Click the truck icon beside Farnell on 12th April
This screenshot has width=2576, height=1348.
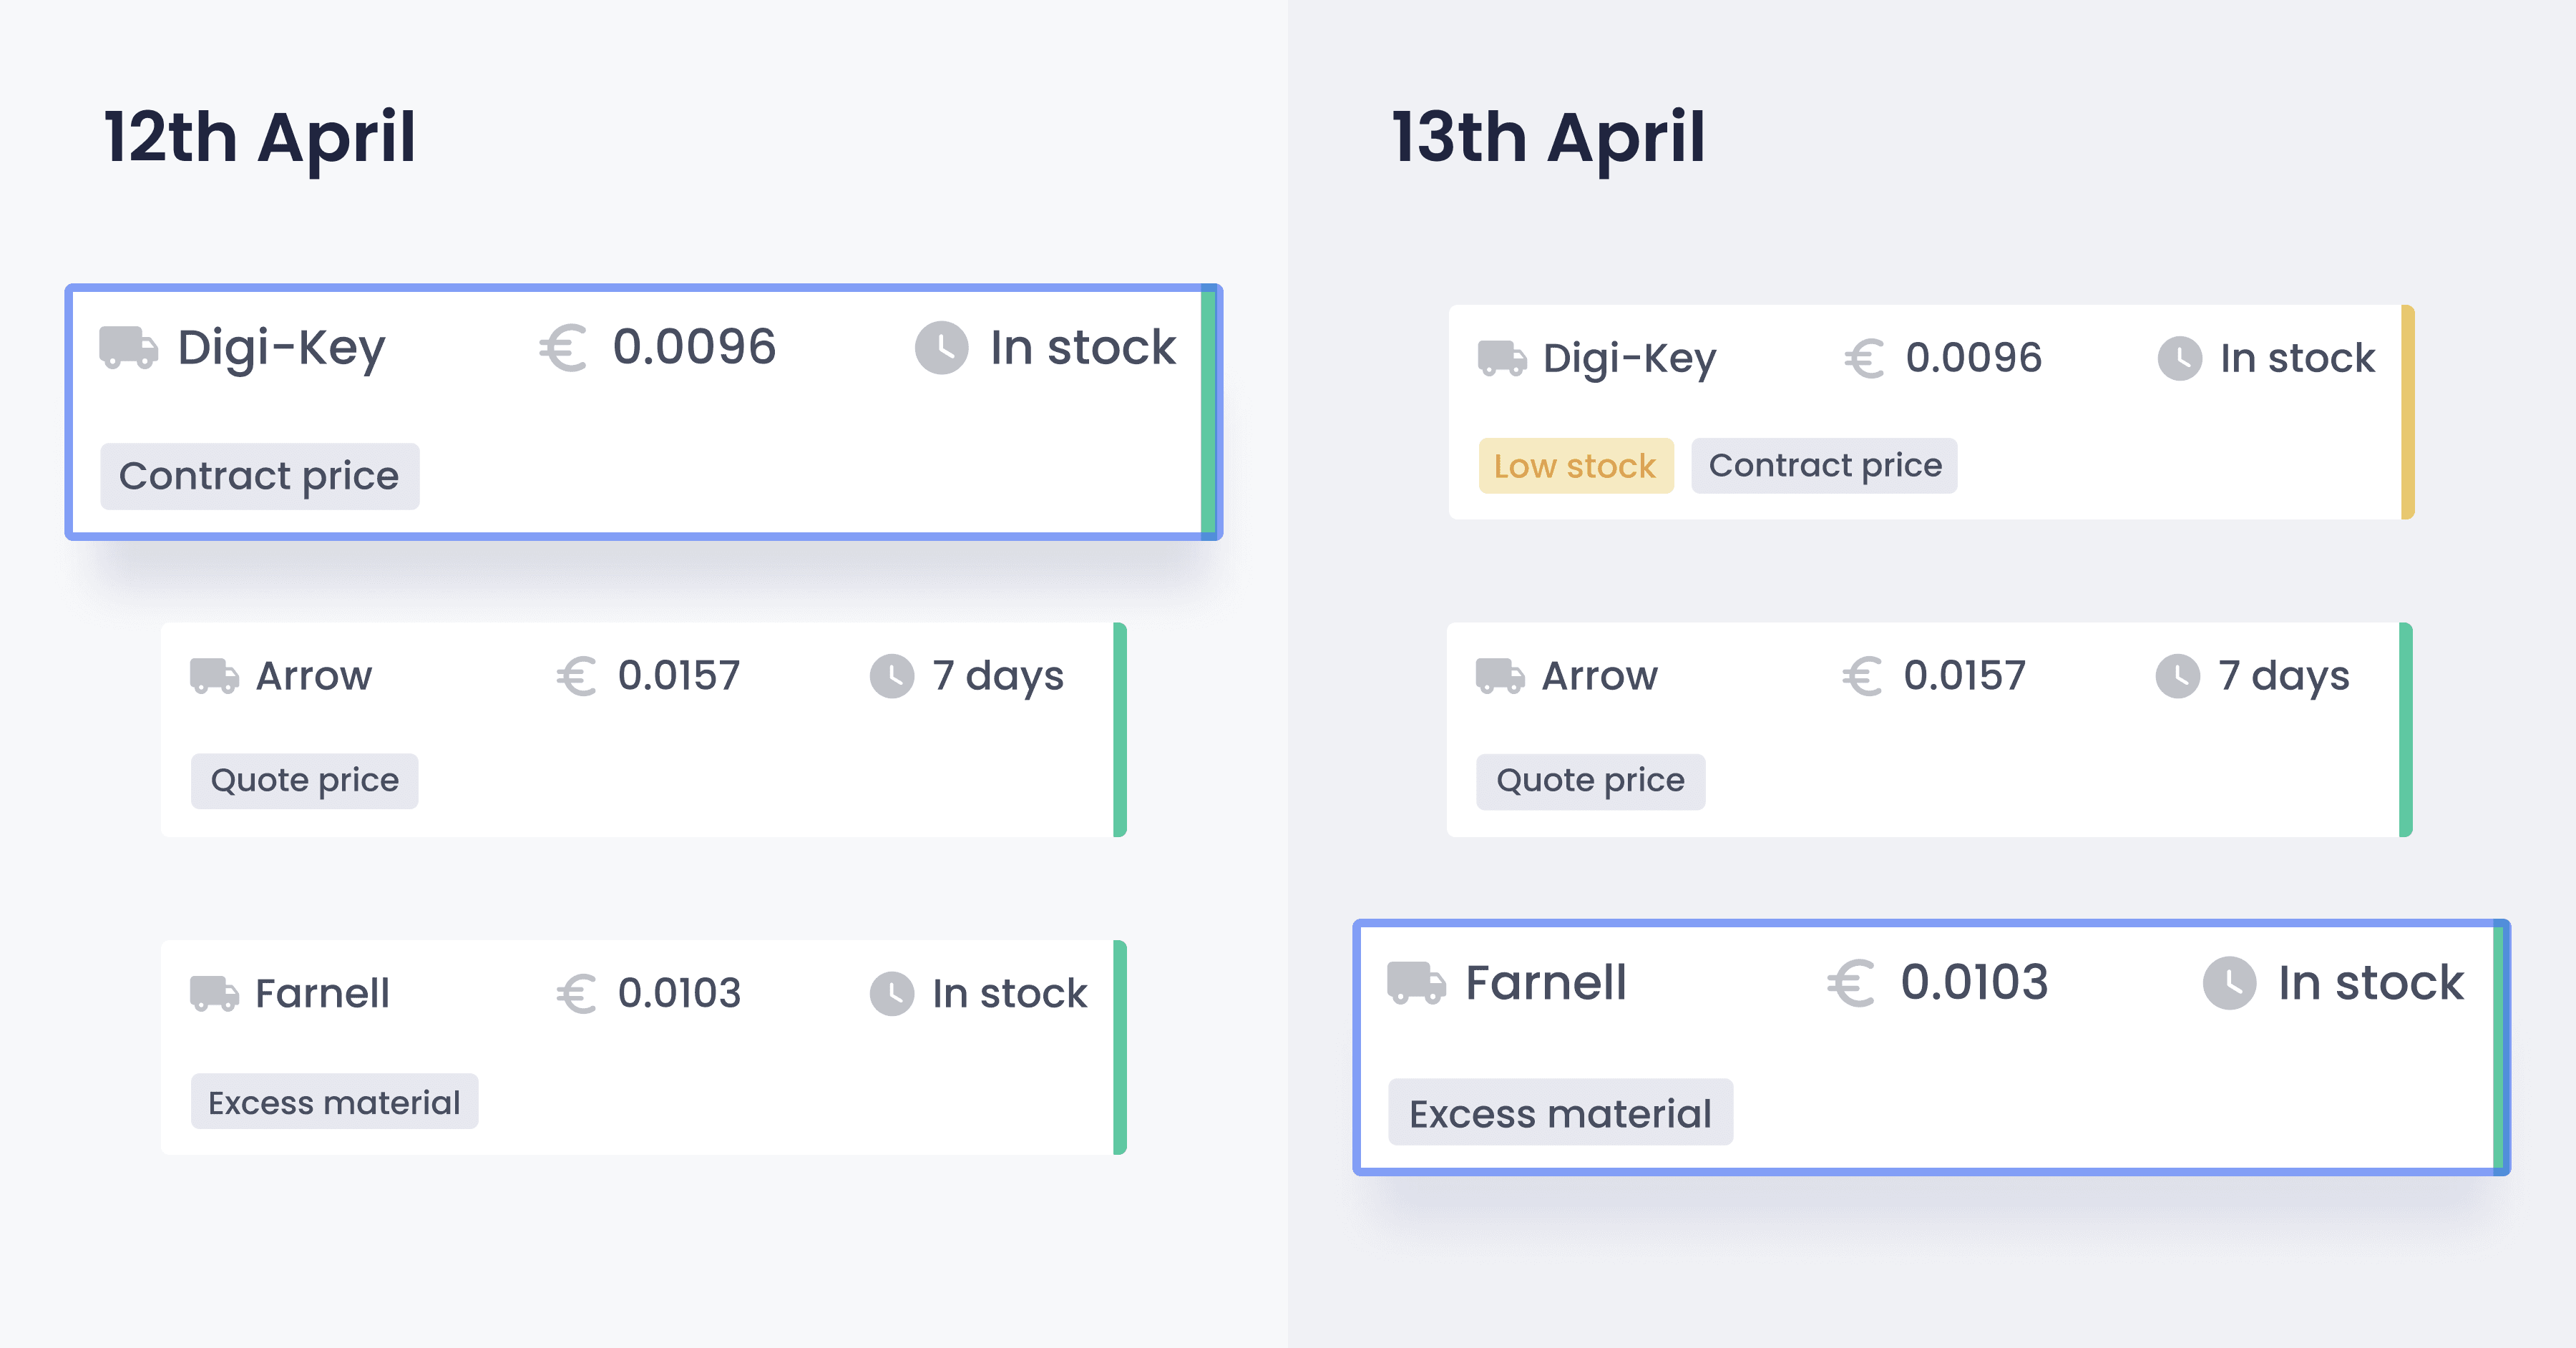tap(214, 993)
